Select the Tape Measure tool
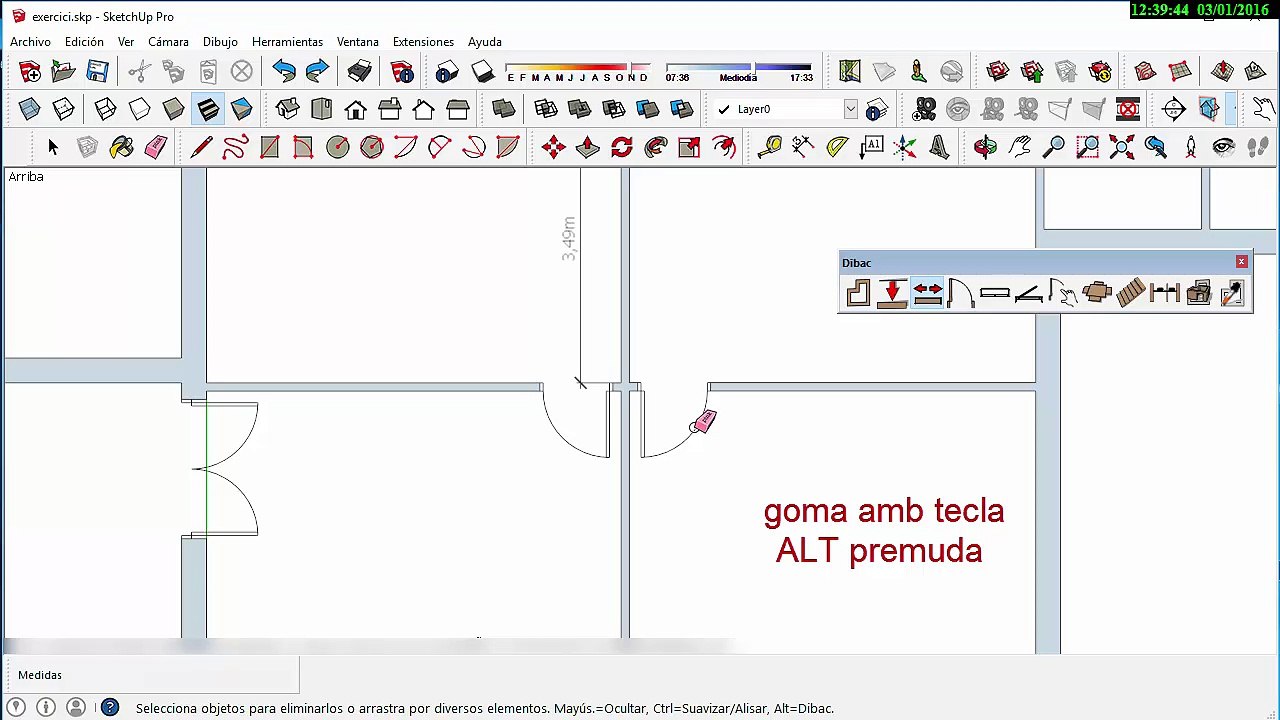The height and width of the screenshot is (720, 1280). tap(769, 147)
